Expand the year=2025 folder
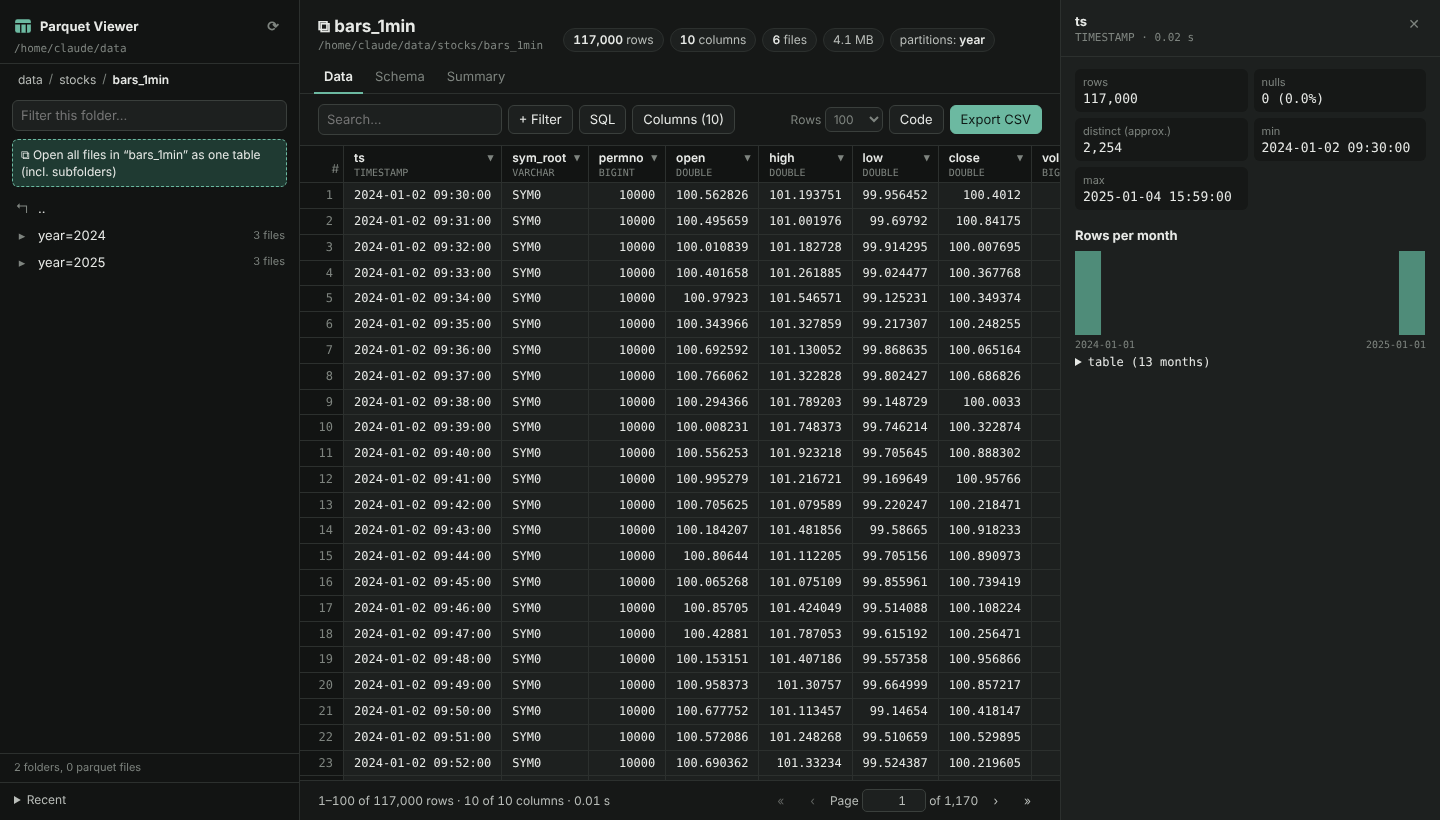This screenshot has width=1440, height=820. coord(150,262)
